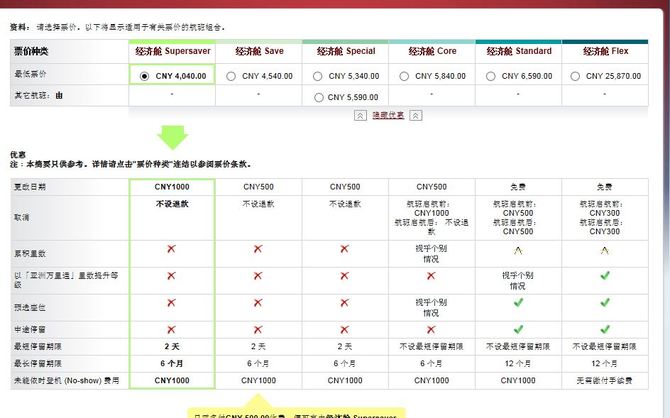This screenshot has width=670, height=418.
Task: Click the Special stopover red cross
Action: coord(344,330)
